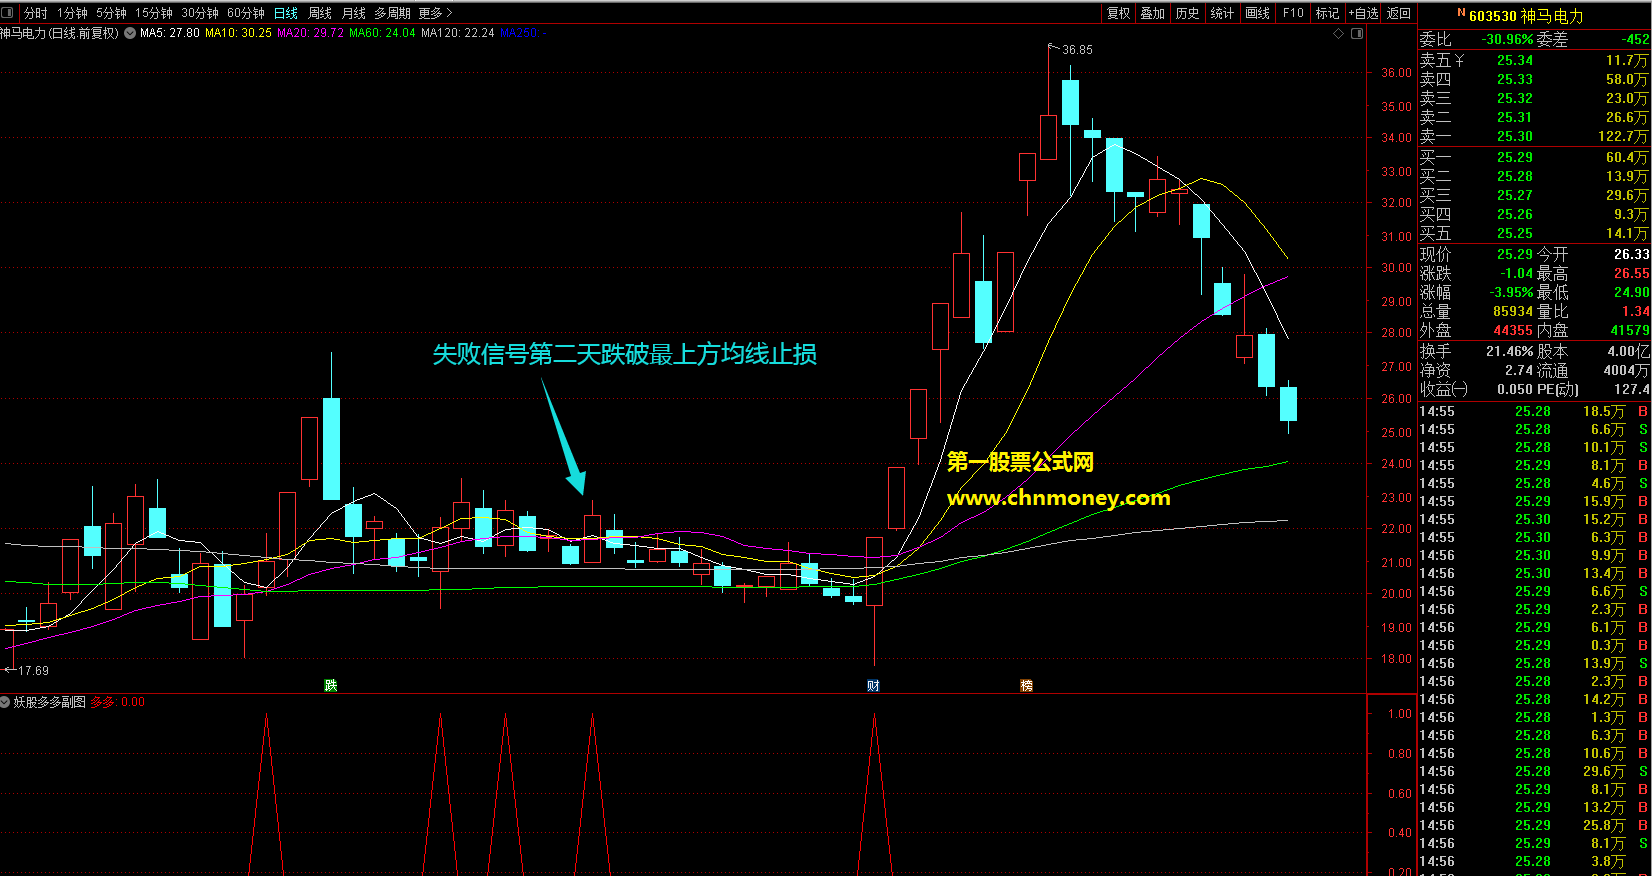Expand 更多 period options
The image size is (1652, 876).
[436, 13]
